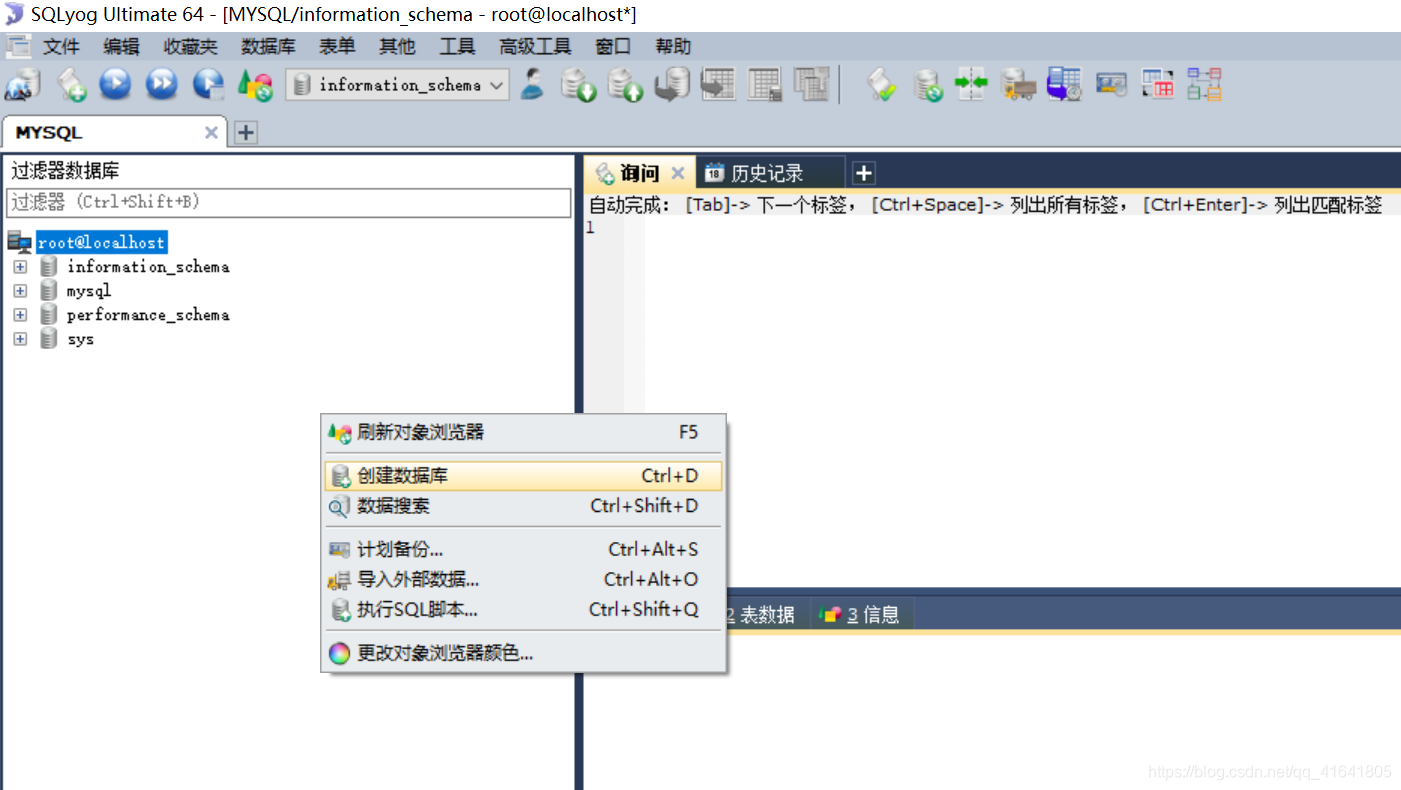Image resolution: width=1401 pixels, height=790 pixels.
Task: Open the 文件 menu
Action: click(61, 46)
